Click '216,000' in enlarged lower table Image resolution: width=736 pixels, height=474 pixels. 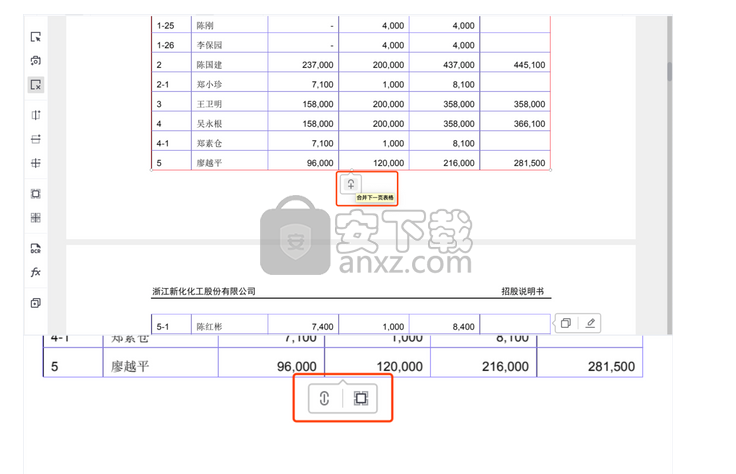pos(505,367)
